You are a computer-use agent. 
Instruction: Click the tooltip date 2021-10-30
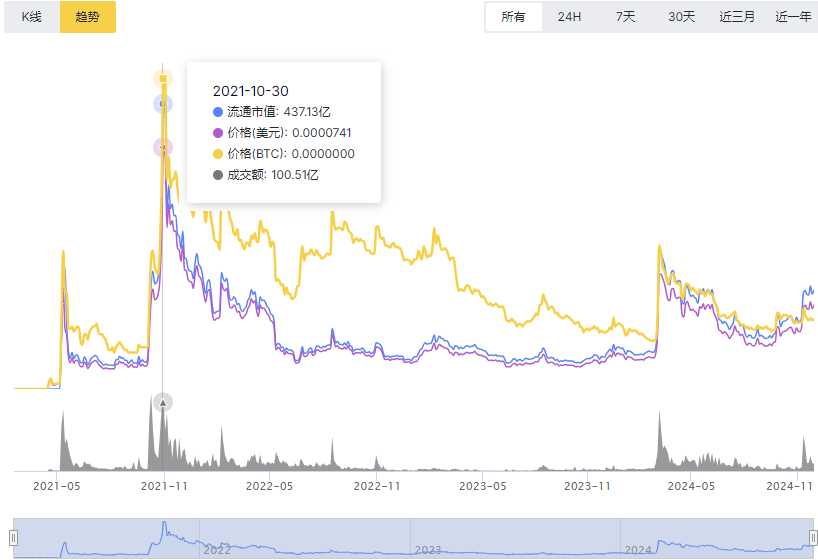250,91
